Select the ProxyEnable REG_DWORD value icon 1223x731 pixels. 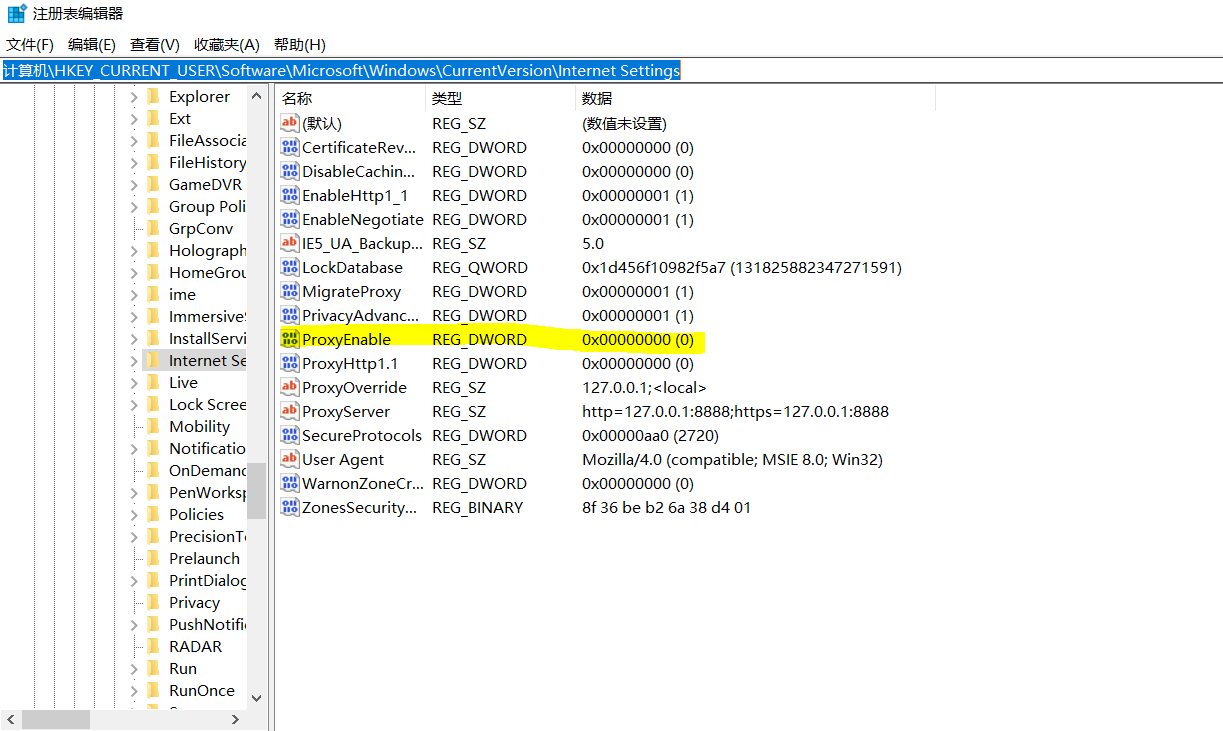289,339
